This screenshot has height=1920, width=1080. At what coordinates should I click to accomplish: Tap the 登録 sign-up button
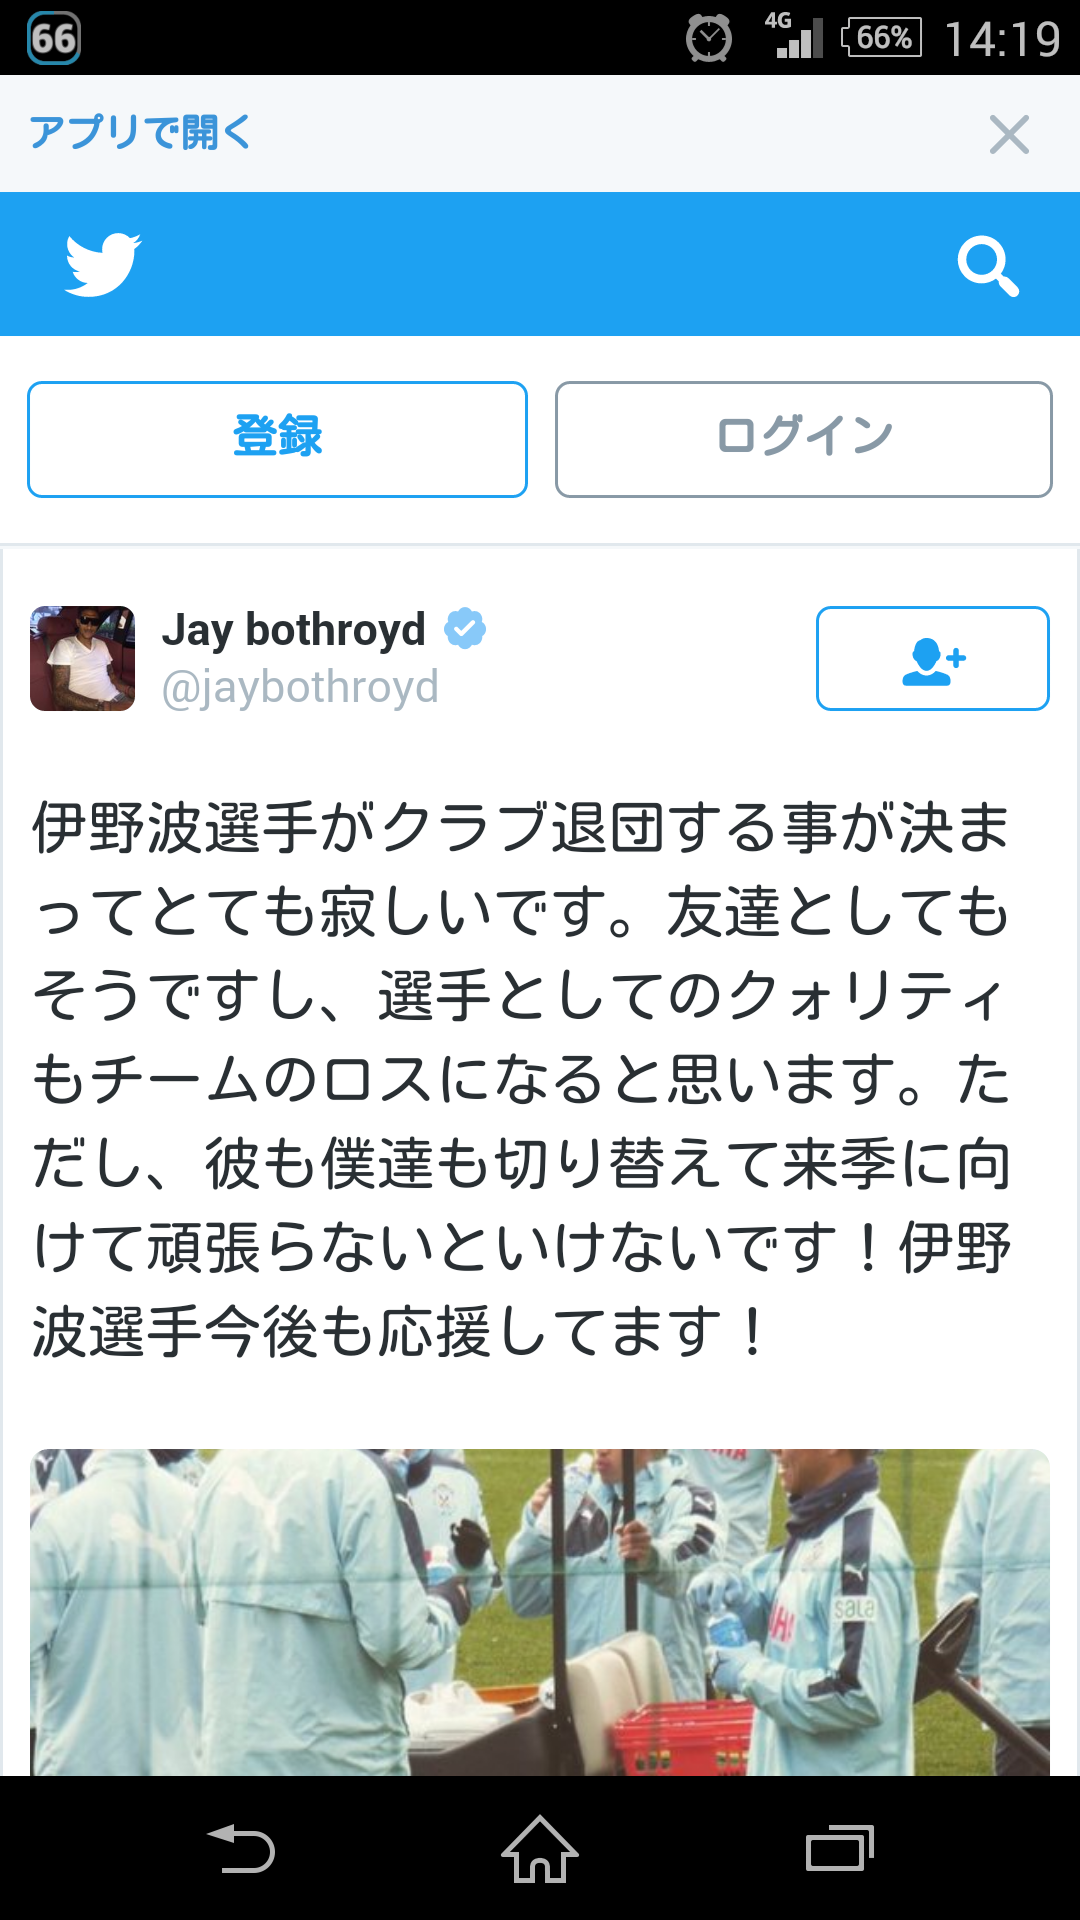tap(277, 439)
